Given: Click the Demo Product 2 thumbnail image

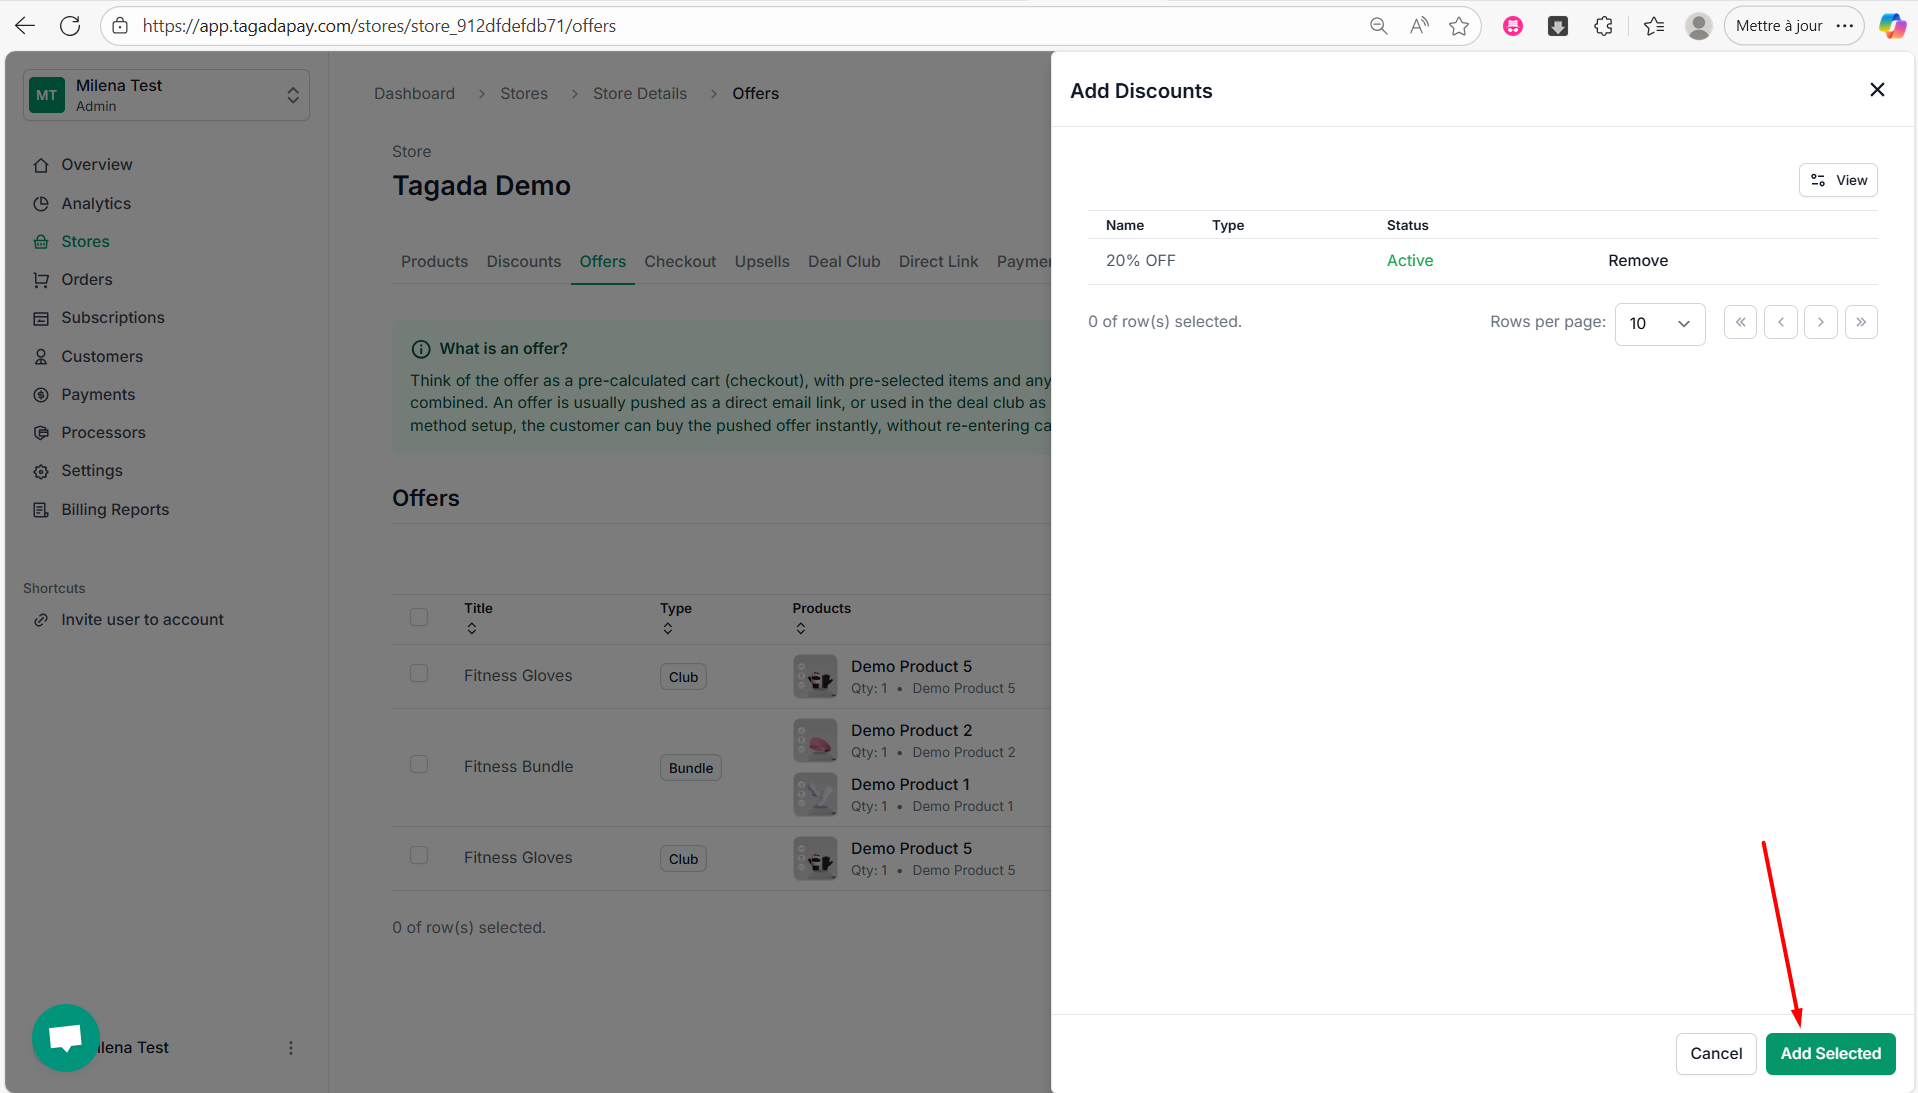Looking at the screenshot, I should coord(815,742).
